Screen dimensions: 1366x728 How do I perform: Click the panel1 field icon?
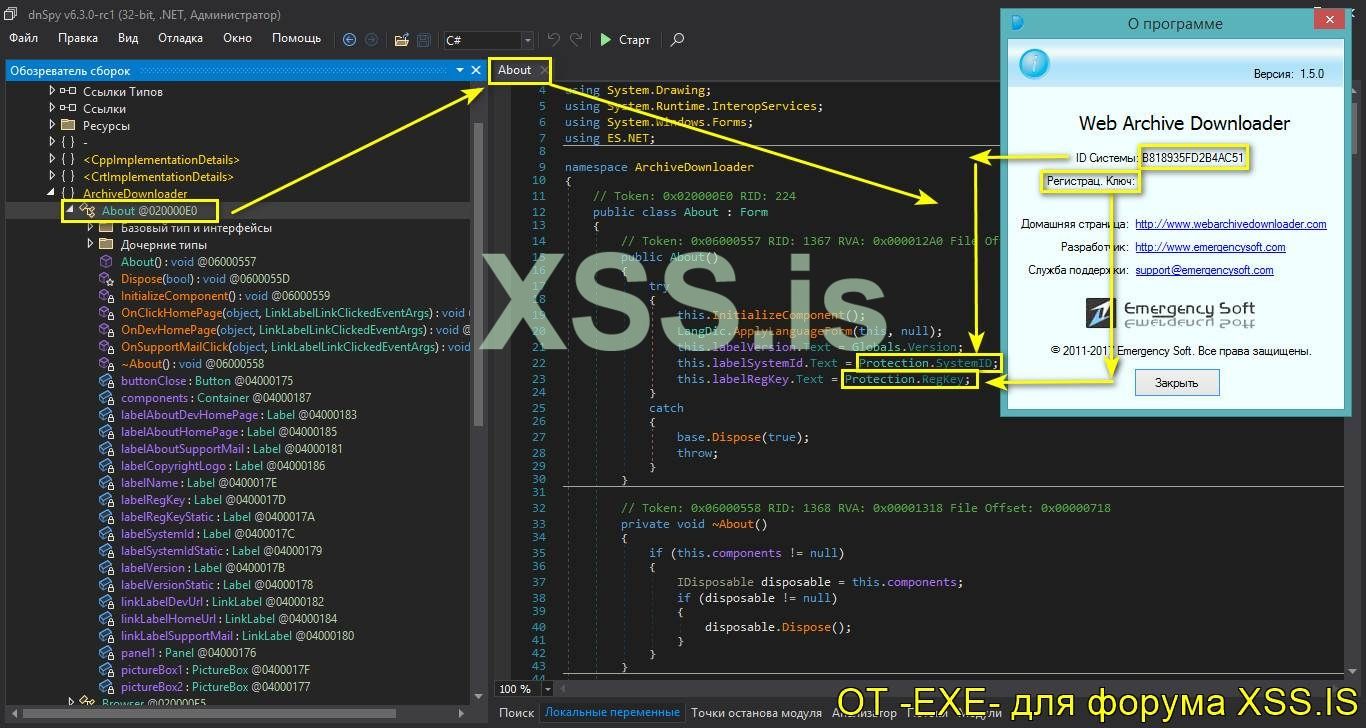click(x=106, y=653)
